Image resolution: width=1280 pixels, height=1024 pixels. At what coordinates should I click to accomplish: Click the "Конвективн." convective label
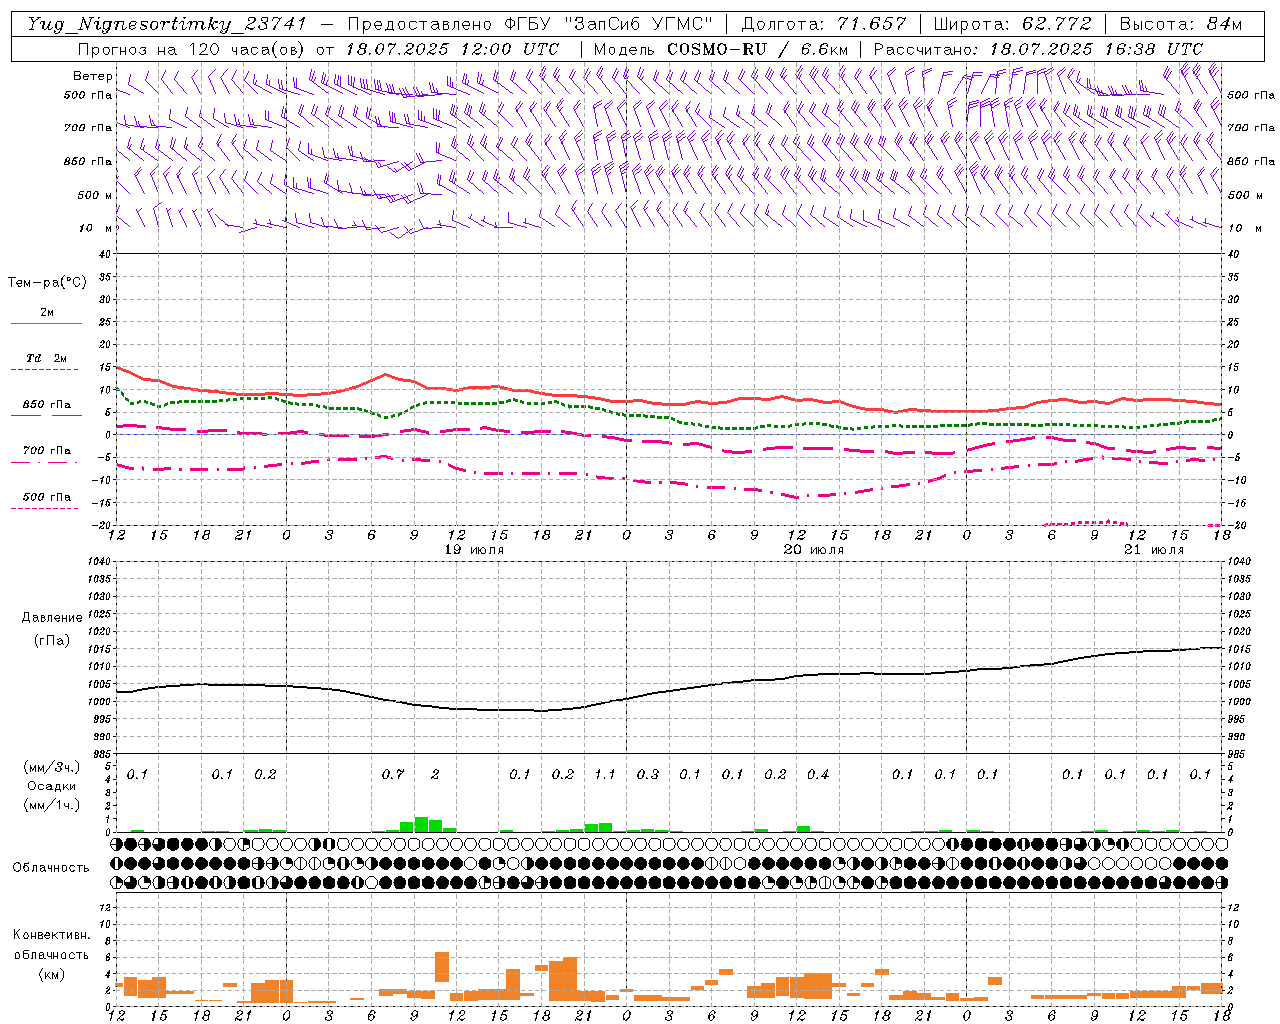[x=51, y=935]
